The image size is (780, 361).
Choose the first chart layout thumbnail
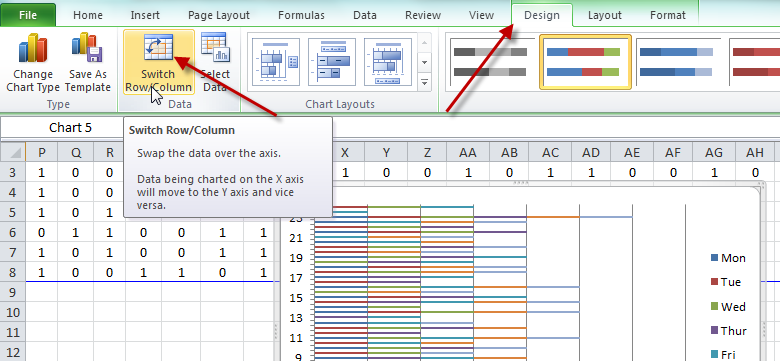click(276, 62)
